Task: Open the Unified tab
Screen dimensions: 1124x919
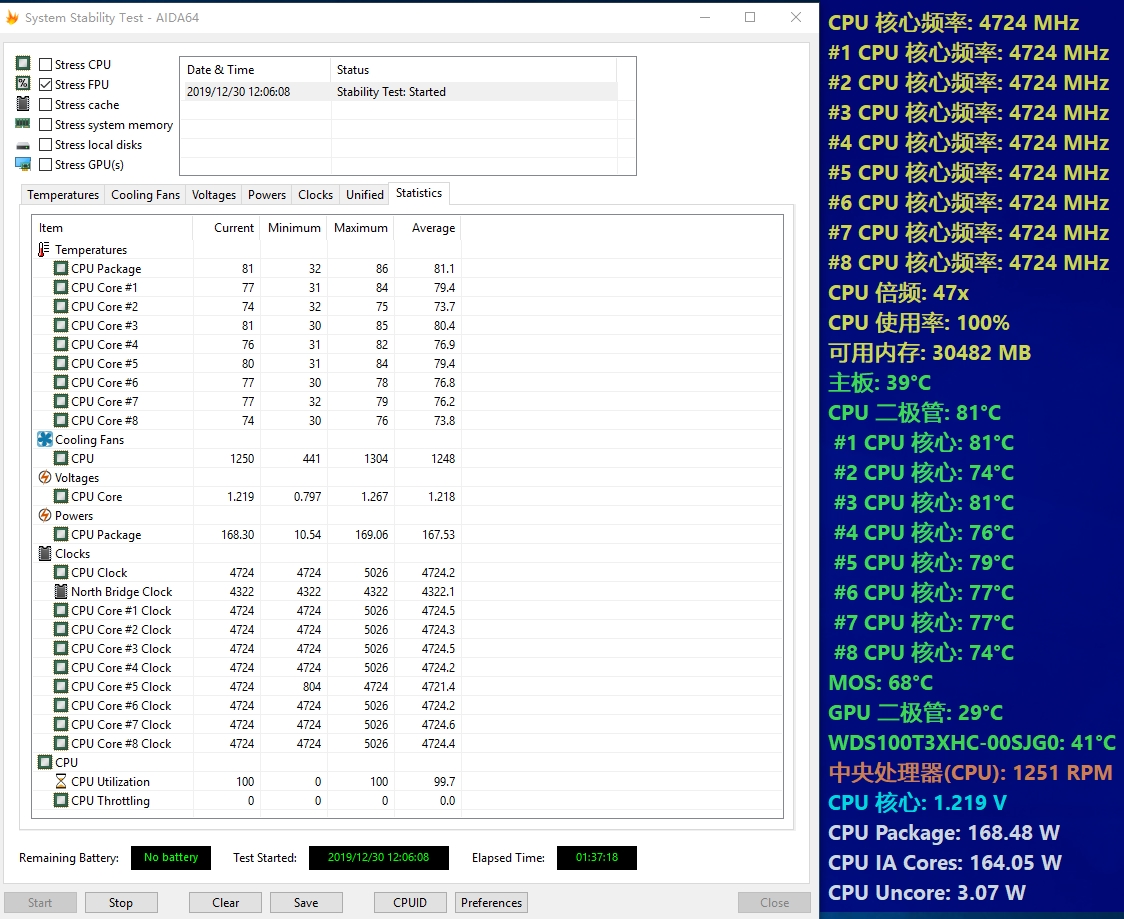Action: [x=364, y=195]
